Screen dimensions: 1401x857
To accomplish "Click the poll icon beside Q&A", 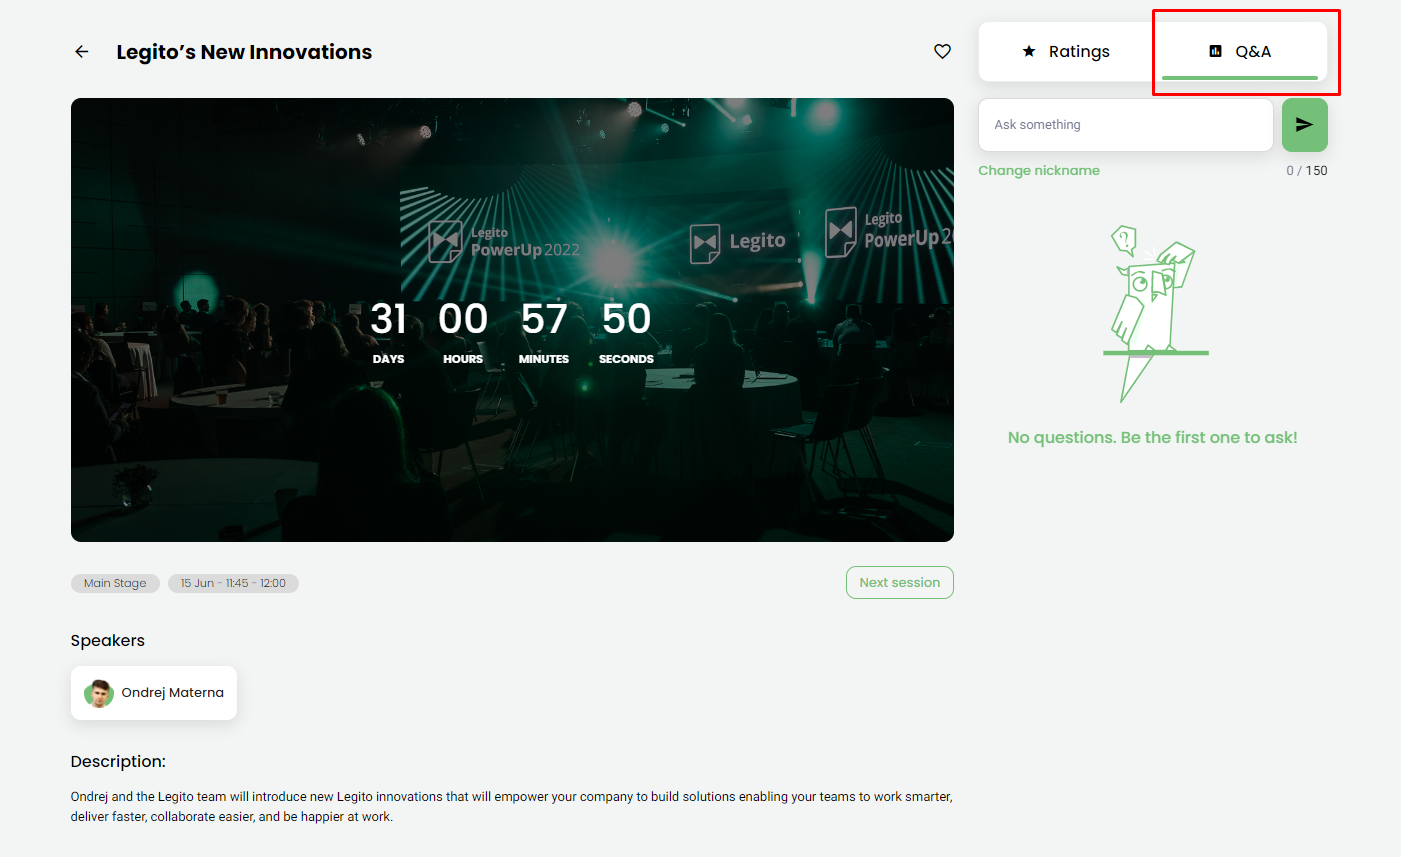I will tap(1215, 51).
